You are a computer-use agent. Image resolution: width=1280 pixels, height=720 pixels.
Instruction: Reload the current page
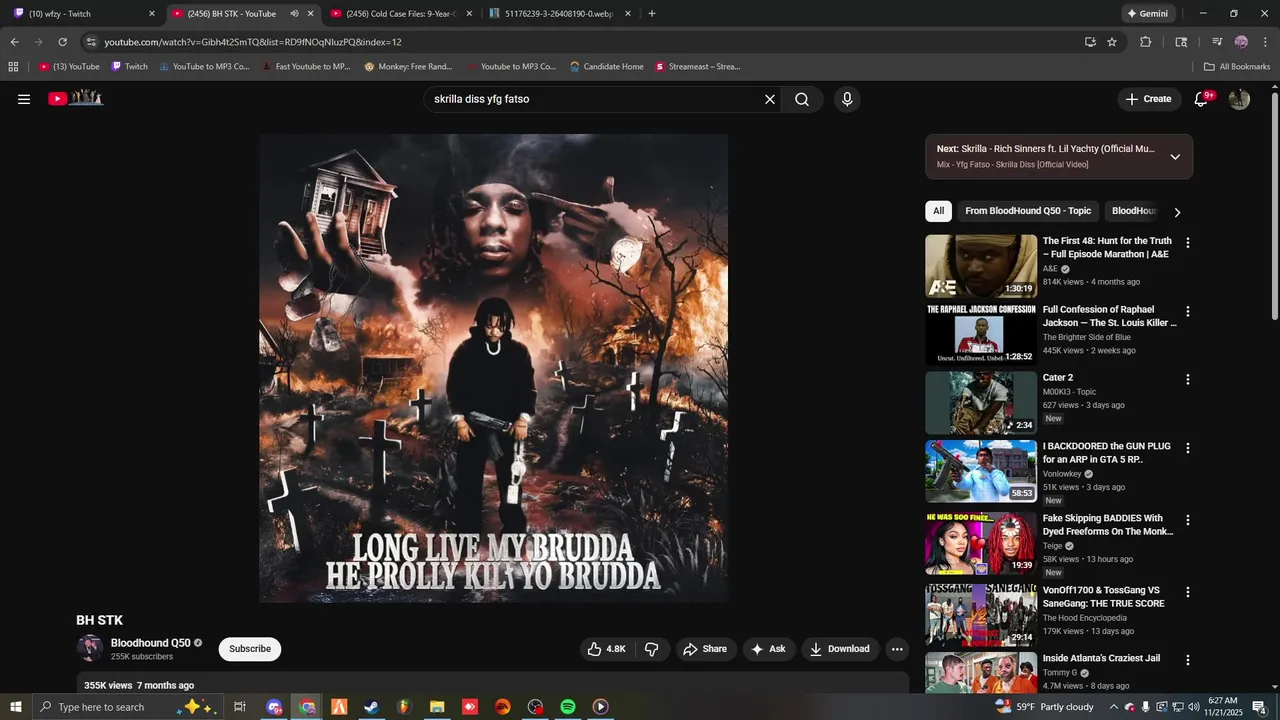63,42
